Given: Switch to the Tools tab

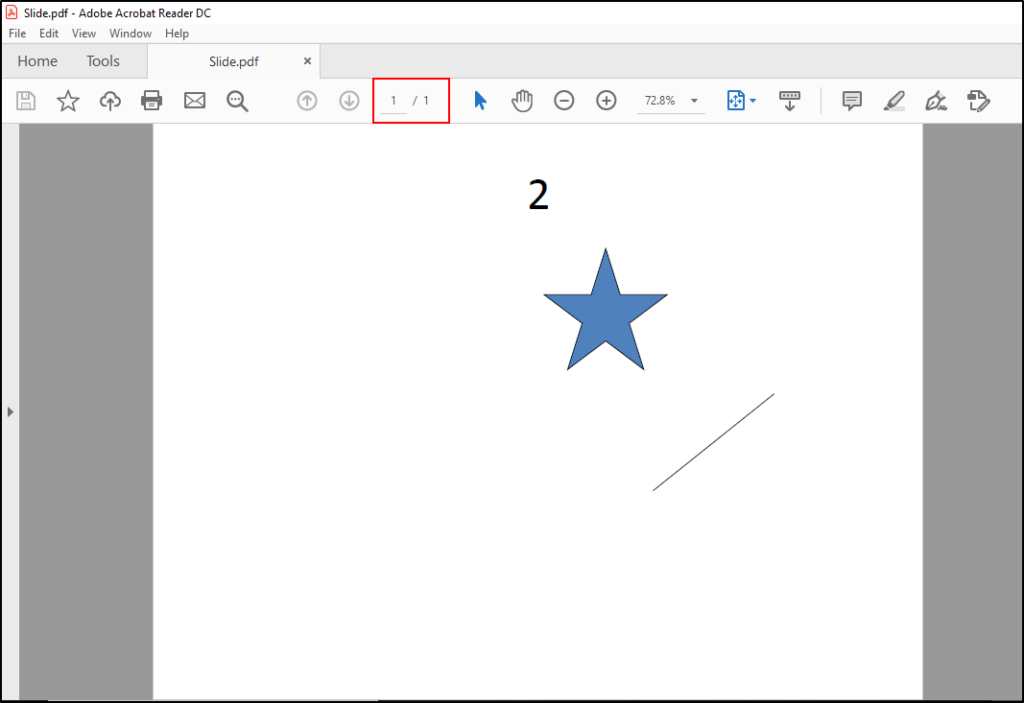Looking at the screenshot, I should point(103,61).
